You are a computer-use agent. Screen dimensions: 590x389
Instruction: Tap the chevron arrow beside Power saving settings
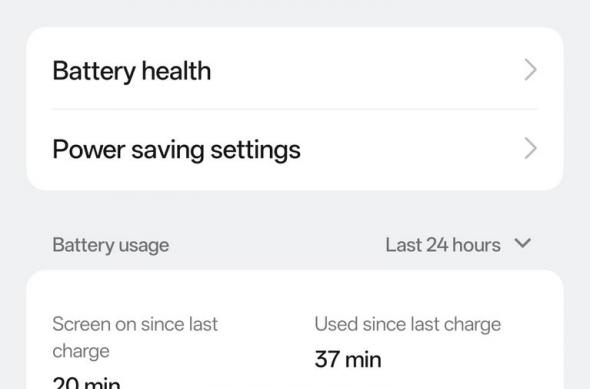pyautogui.click(x=530, y=149)
